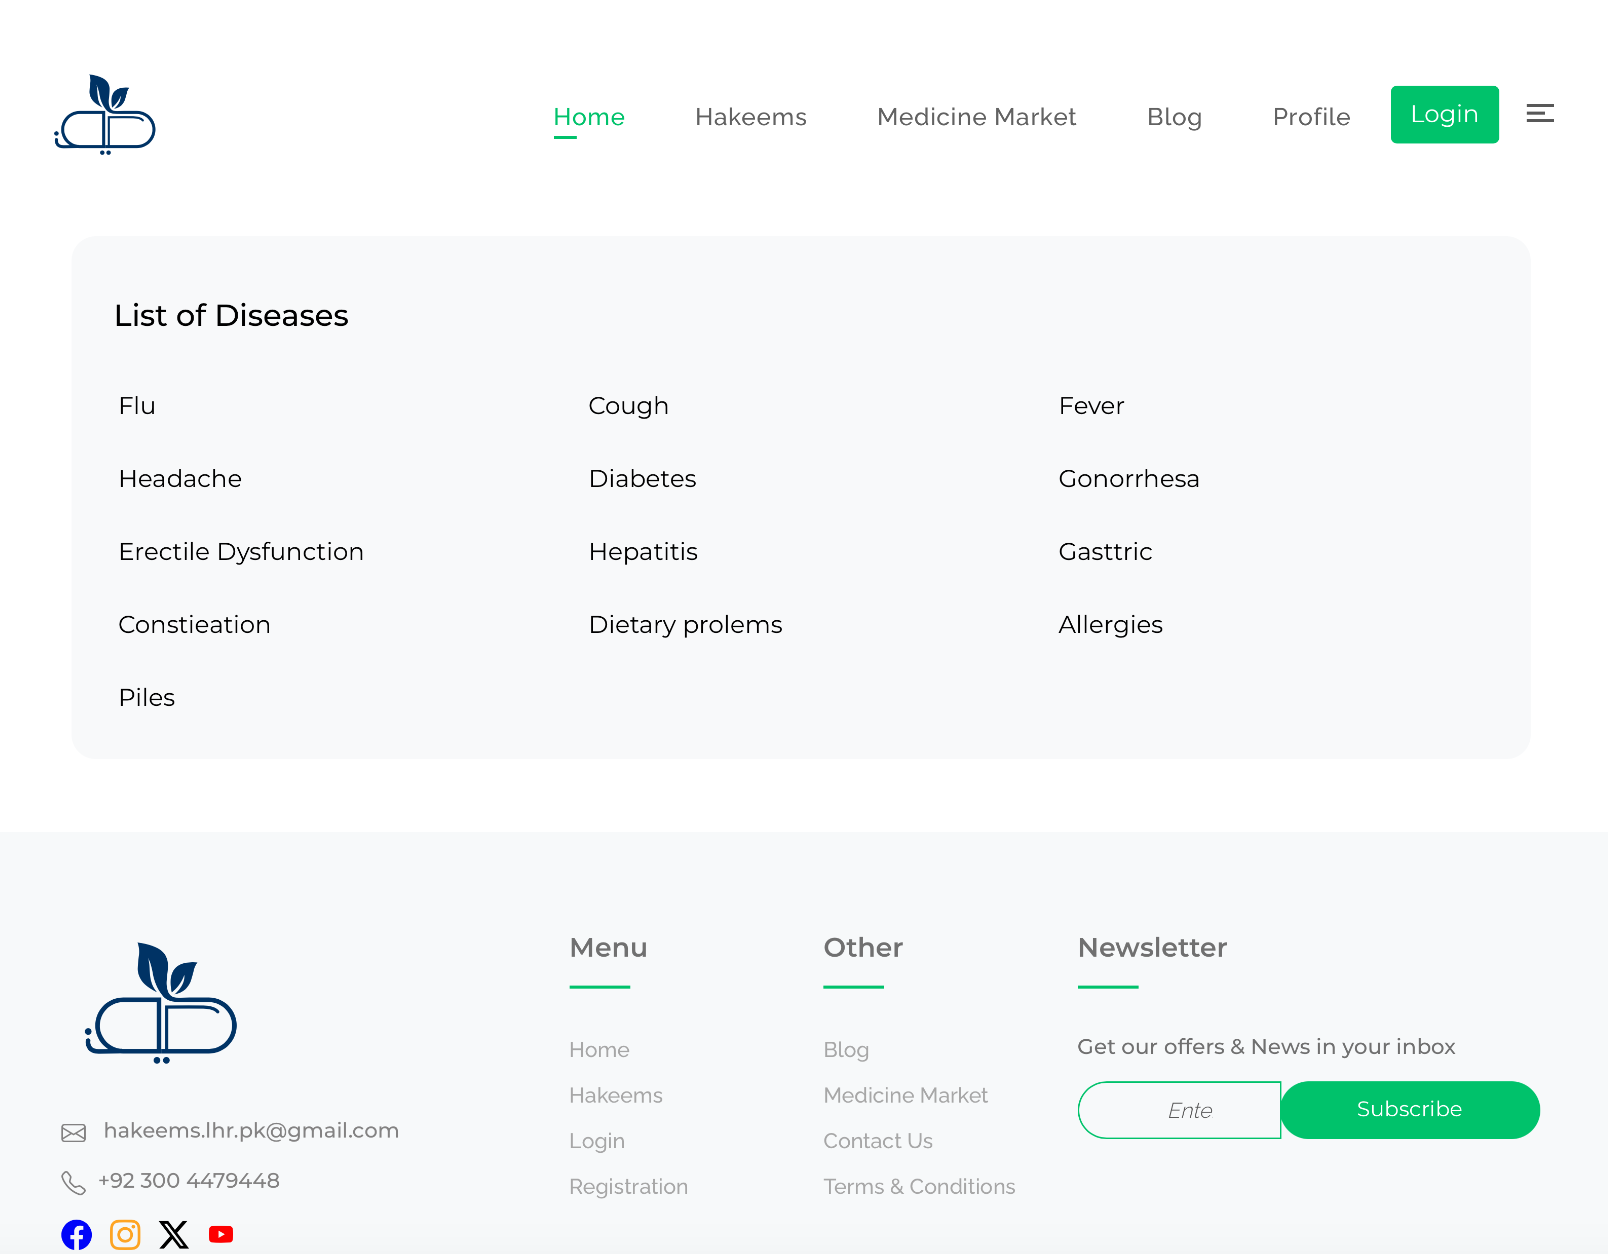Go to Hakeems in top navigation
Image resolution: width=1608 pixels, height=1254 pixels.
coord(750,117)
